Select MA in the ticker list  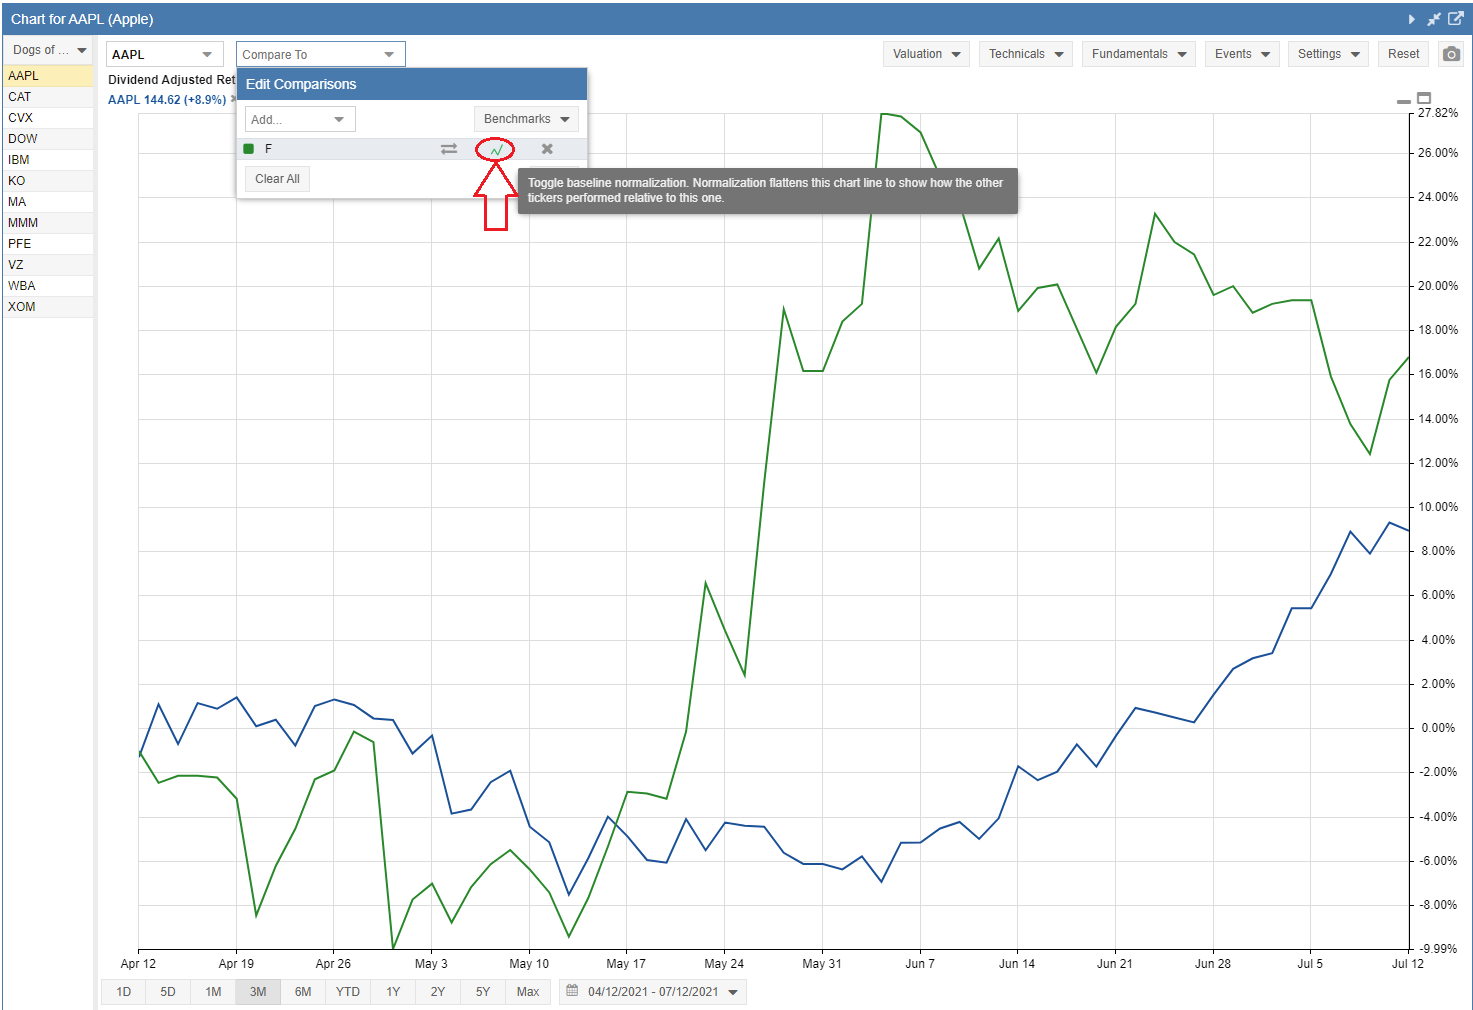coord(48,202)
